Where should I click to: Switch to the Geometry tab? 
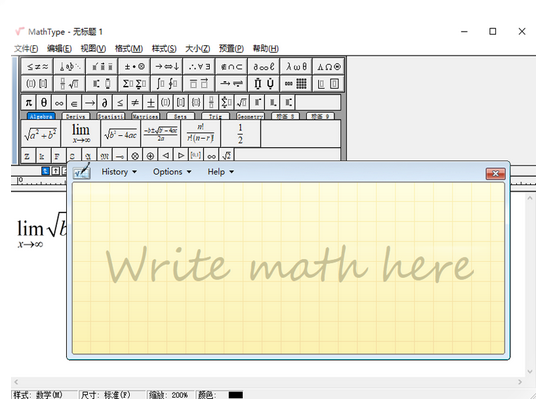tap(250, 116)
